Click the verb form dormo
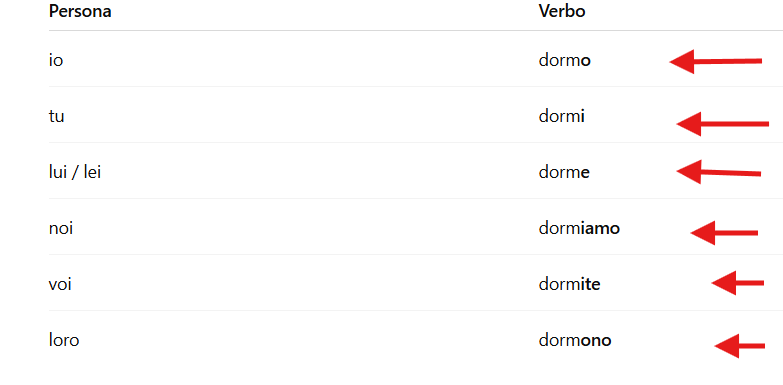783x385 pixels. (x=565, y=60)
